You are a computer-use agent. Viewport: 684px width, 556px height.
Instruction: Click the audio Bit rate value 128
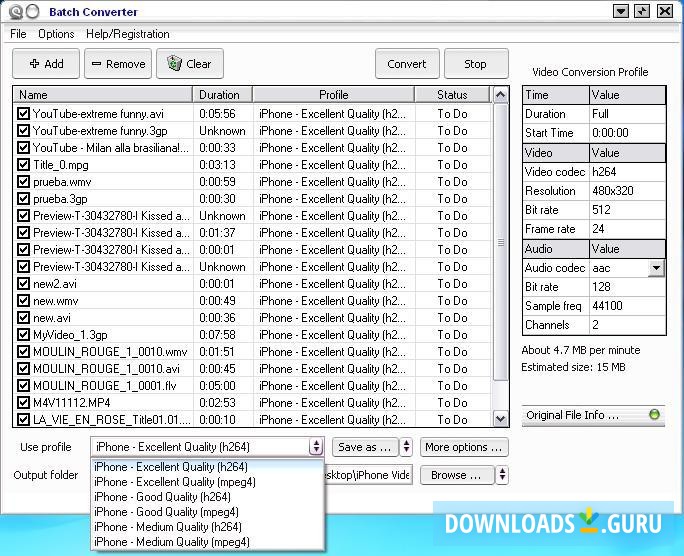coord(627,287)
